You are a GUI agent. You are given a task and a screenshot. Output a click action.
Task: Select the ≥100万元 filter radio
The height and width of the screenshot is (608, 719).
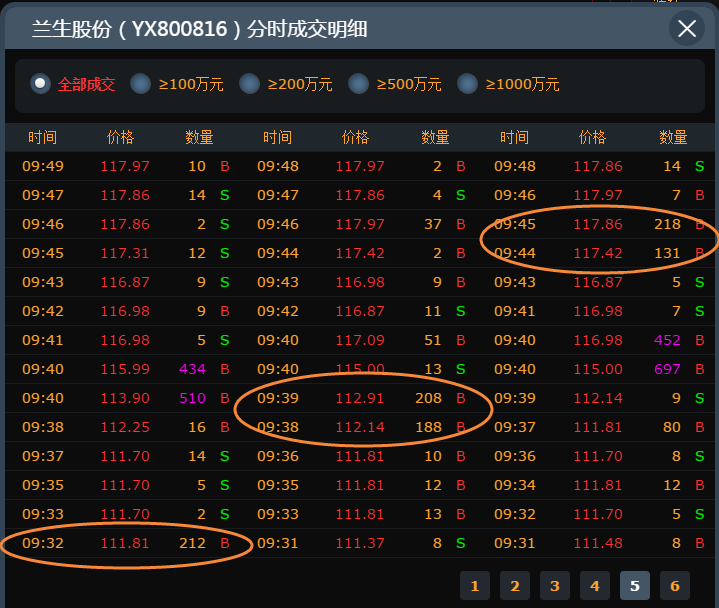click(x=140, y=84)
